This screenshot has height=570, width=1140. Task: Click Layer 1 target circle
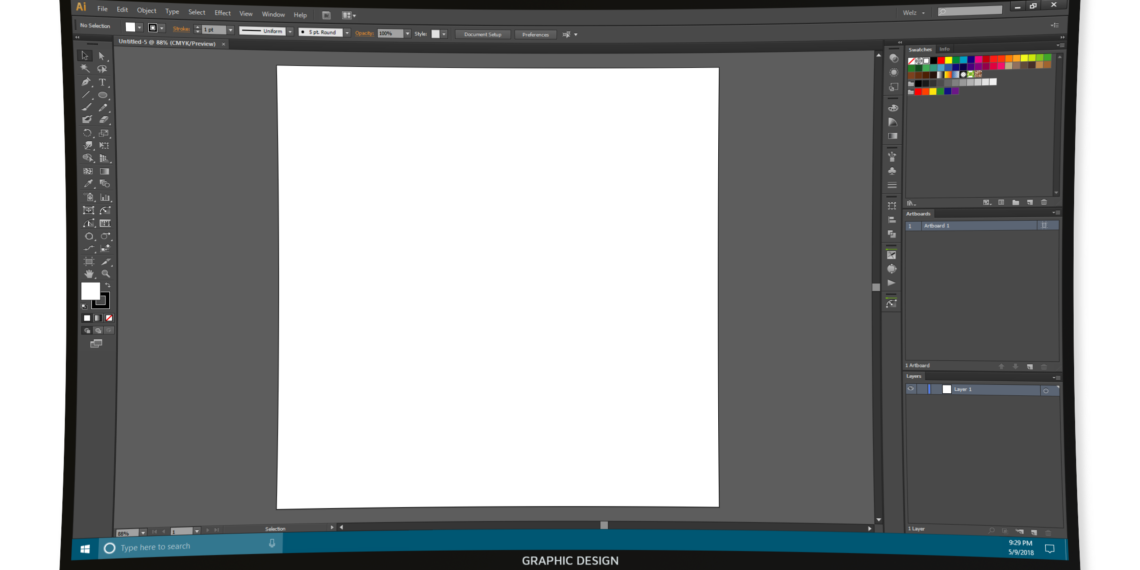tap(1045, 391)
